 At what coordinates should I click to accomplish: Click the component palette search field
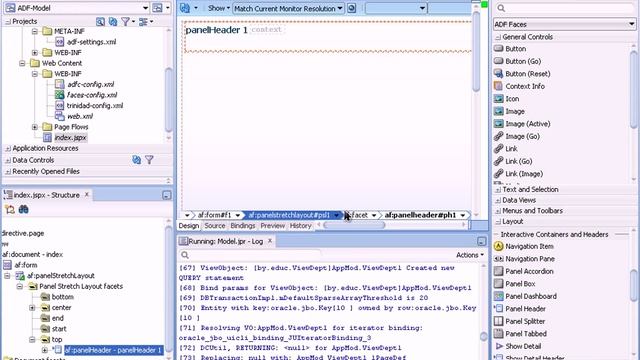point(567,8)
